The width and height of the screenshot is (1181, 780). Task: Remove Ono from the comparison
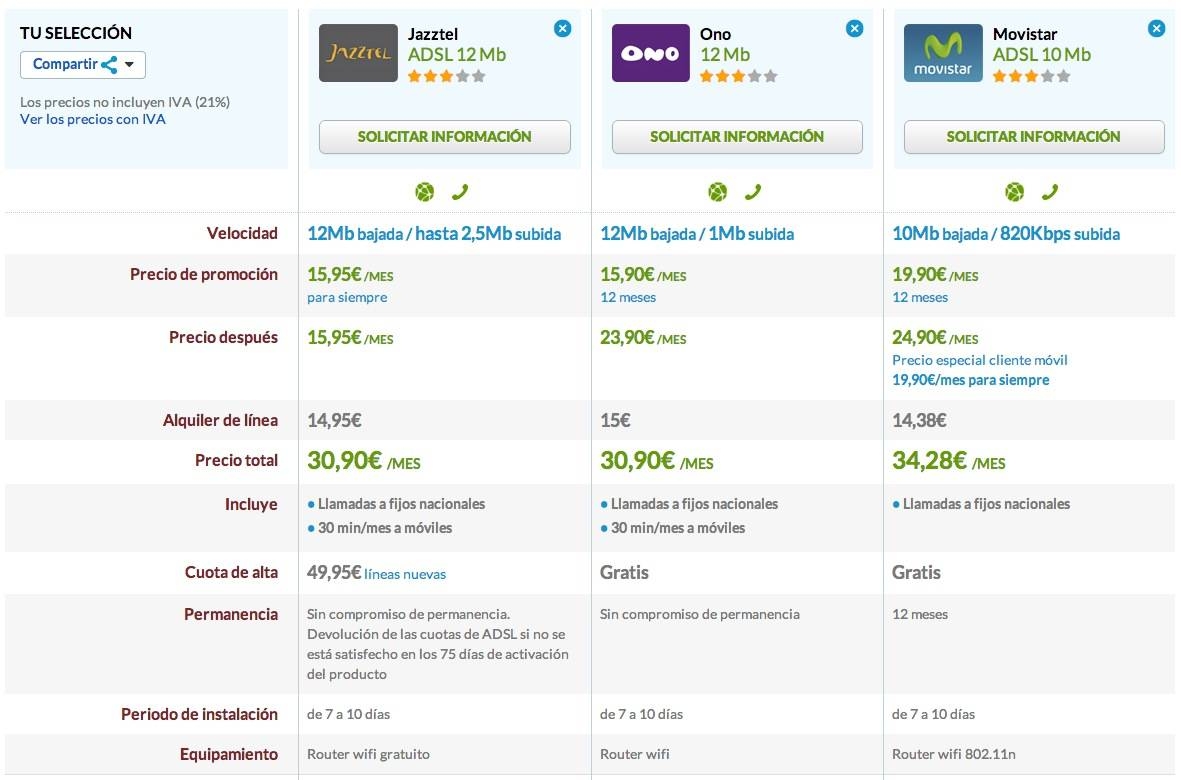tap(854, 29)
